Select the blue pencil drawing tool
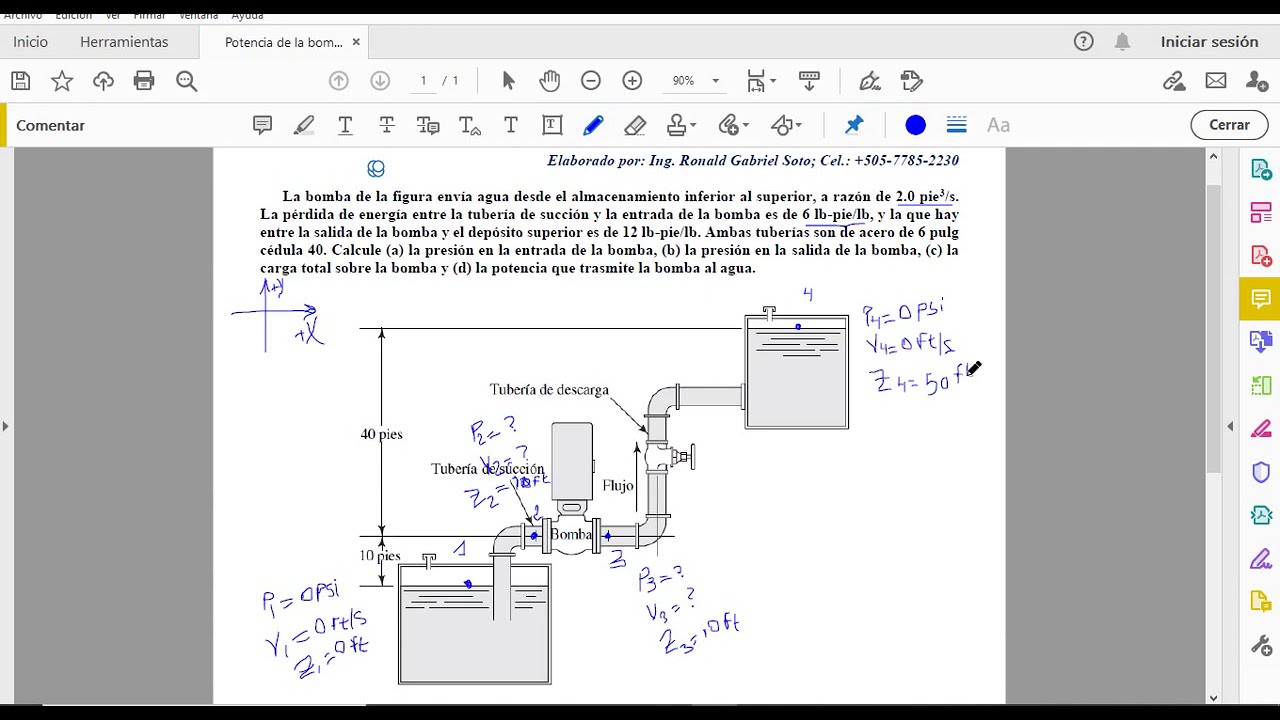Viewport: 1280px width, 720px height. 593,125
